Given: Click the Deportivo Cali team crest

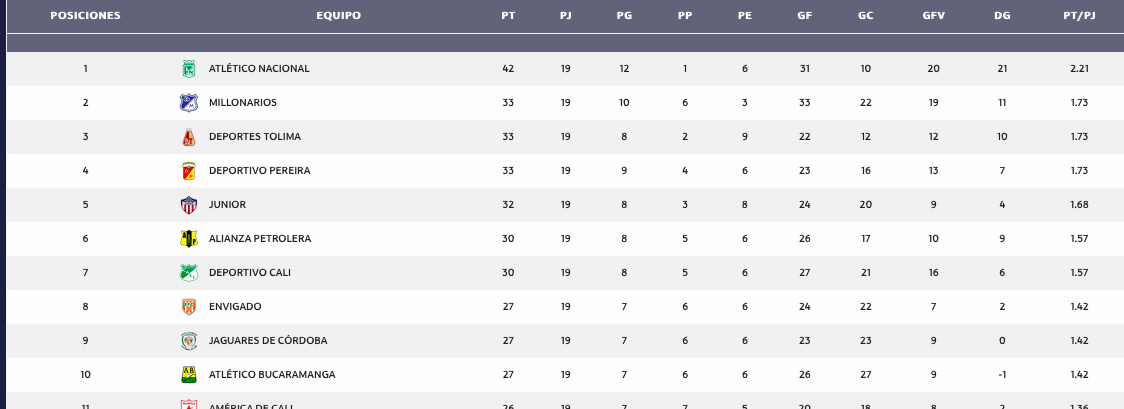Looking at the screenshot, I should point(189,273).
